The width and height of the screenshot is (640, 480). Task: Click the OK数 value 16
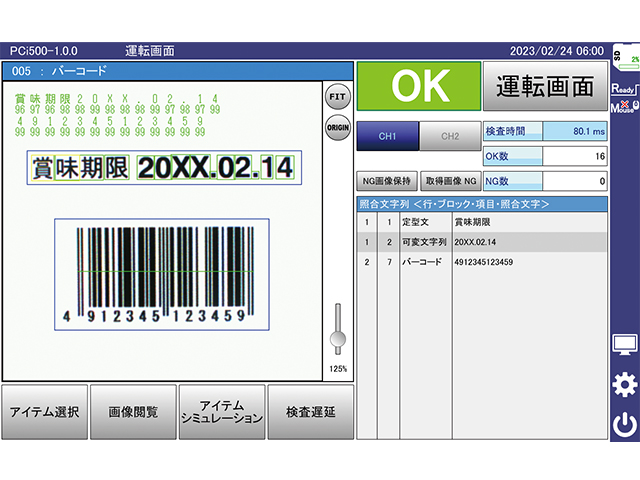pyautogui.click(x=575, y=156)
